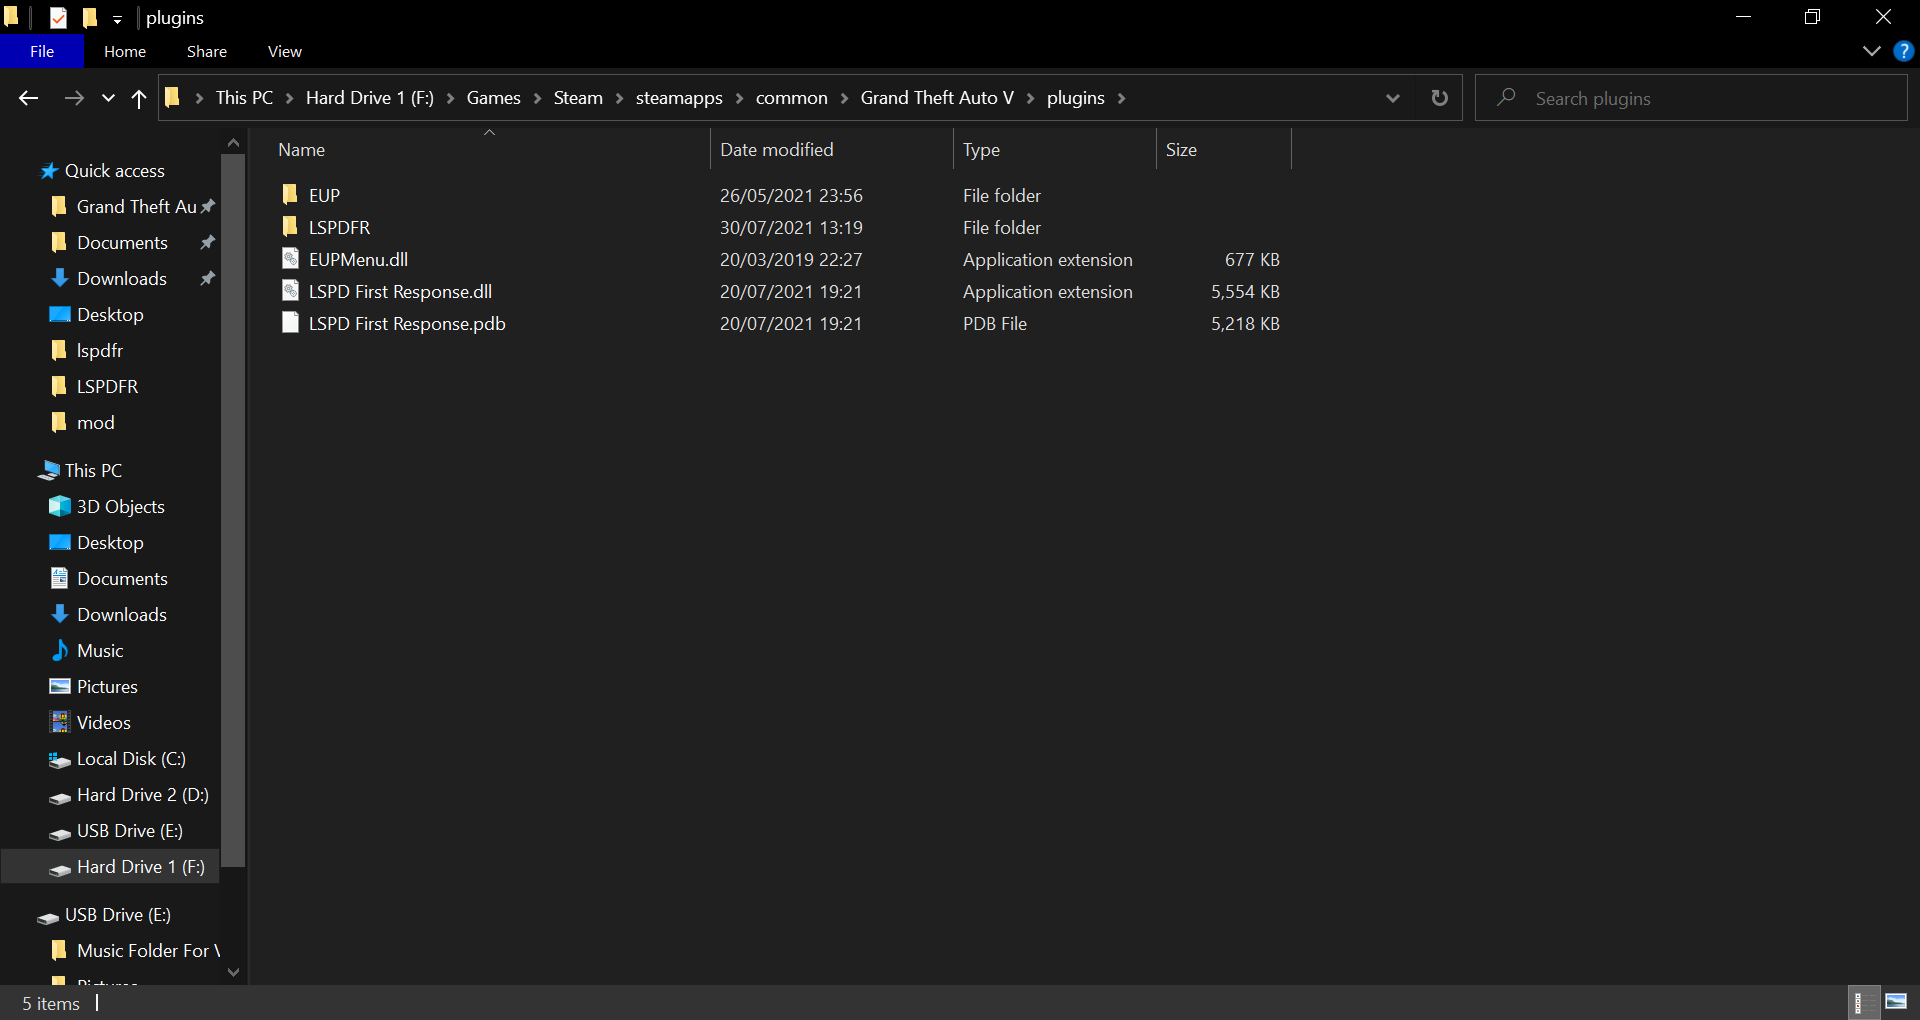Open the Local Disk (C:) drive
This screenshot has height=1020, width=1920.
[x=131, y=759]
